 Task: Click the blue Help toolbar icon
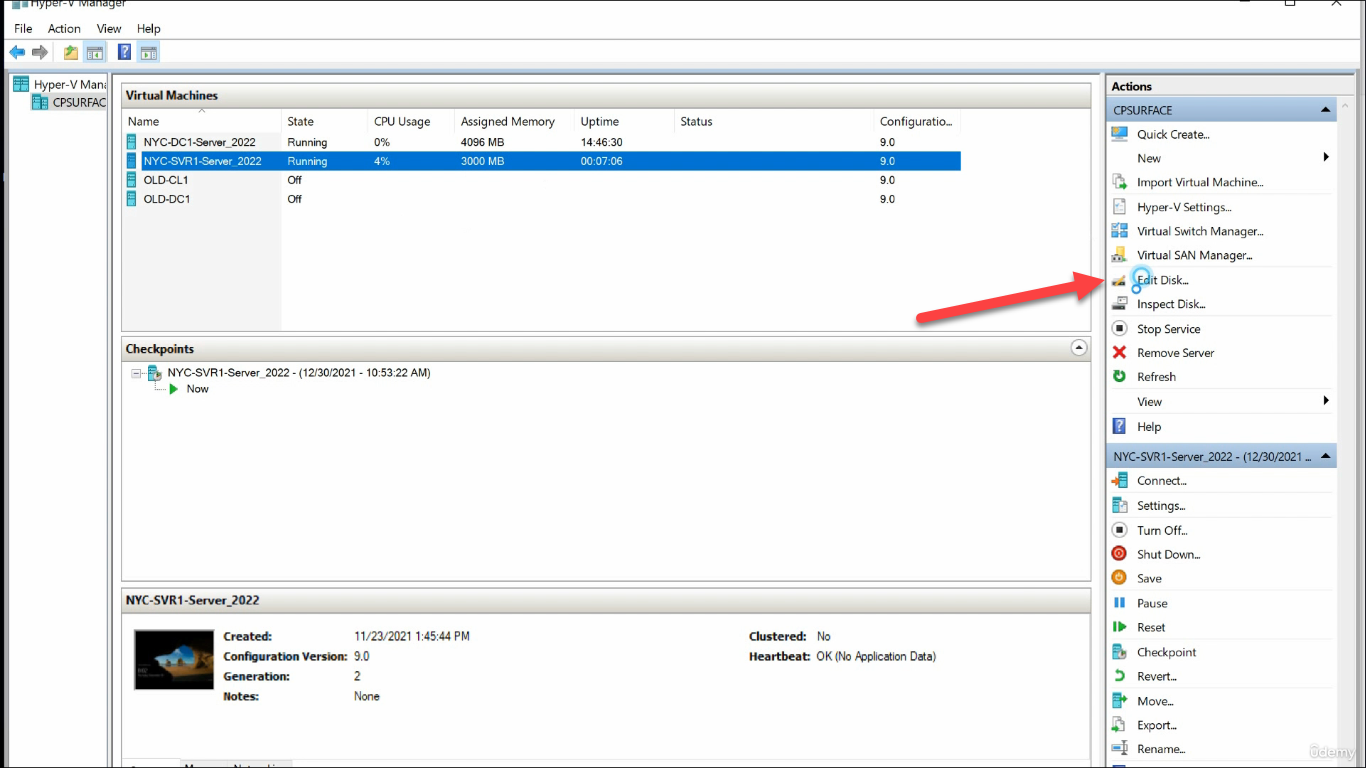pyautogui.click(x=125, y=52)
